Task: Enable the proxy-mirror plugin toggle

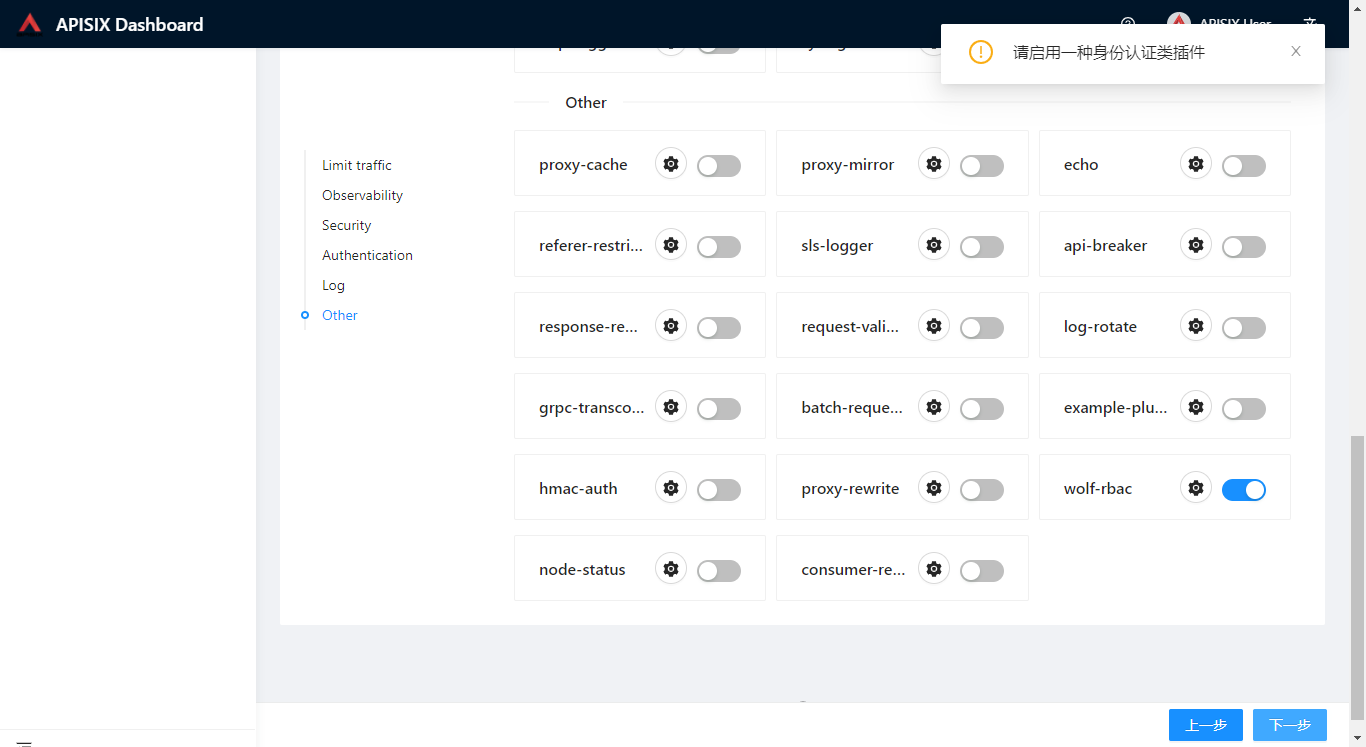Action: (981, 163)
